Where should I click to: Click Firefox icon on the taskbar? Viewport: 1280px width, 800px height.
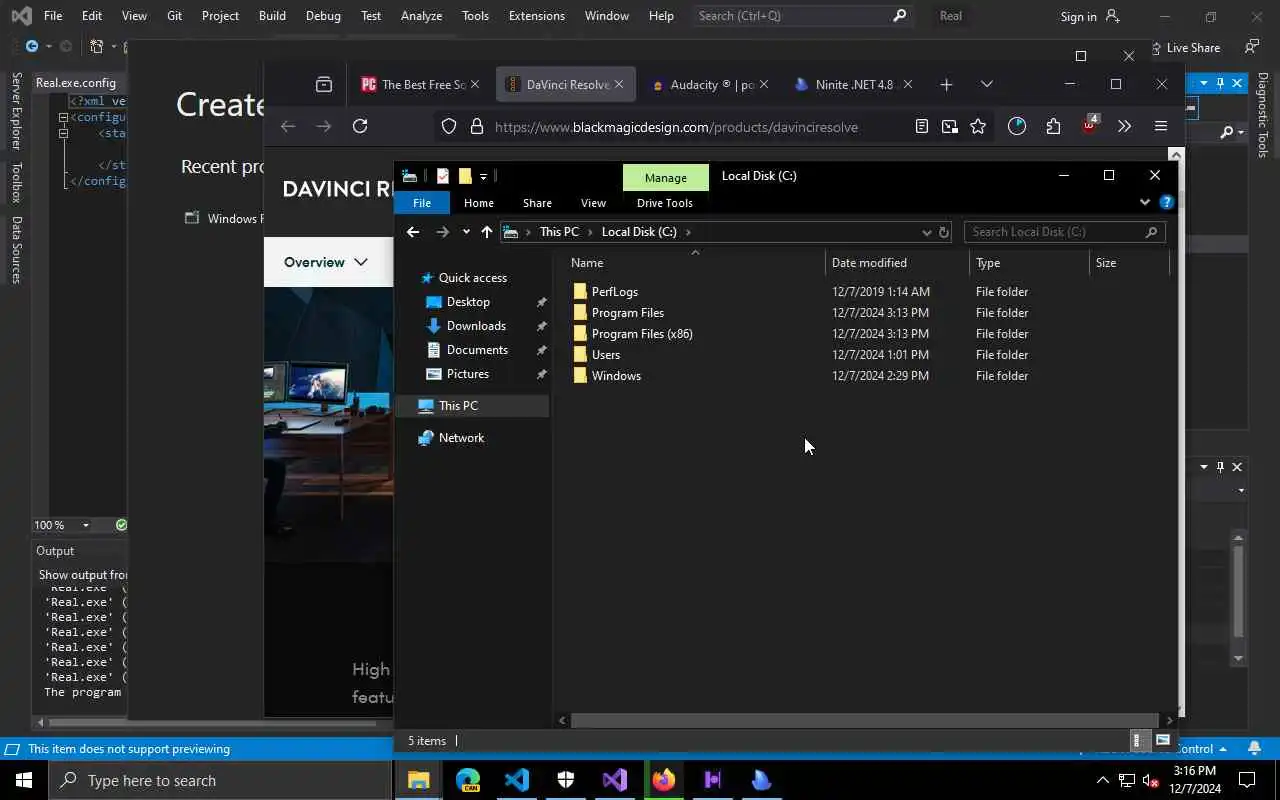coord(664,780)
